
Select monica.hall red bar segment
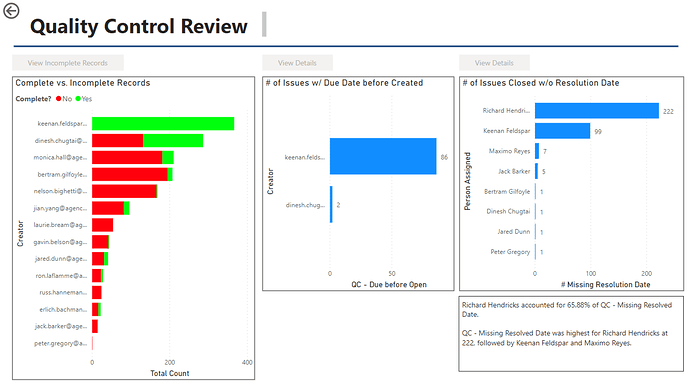click(127, 158)
